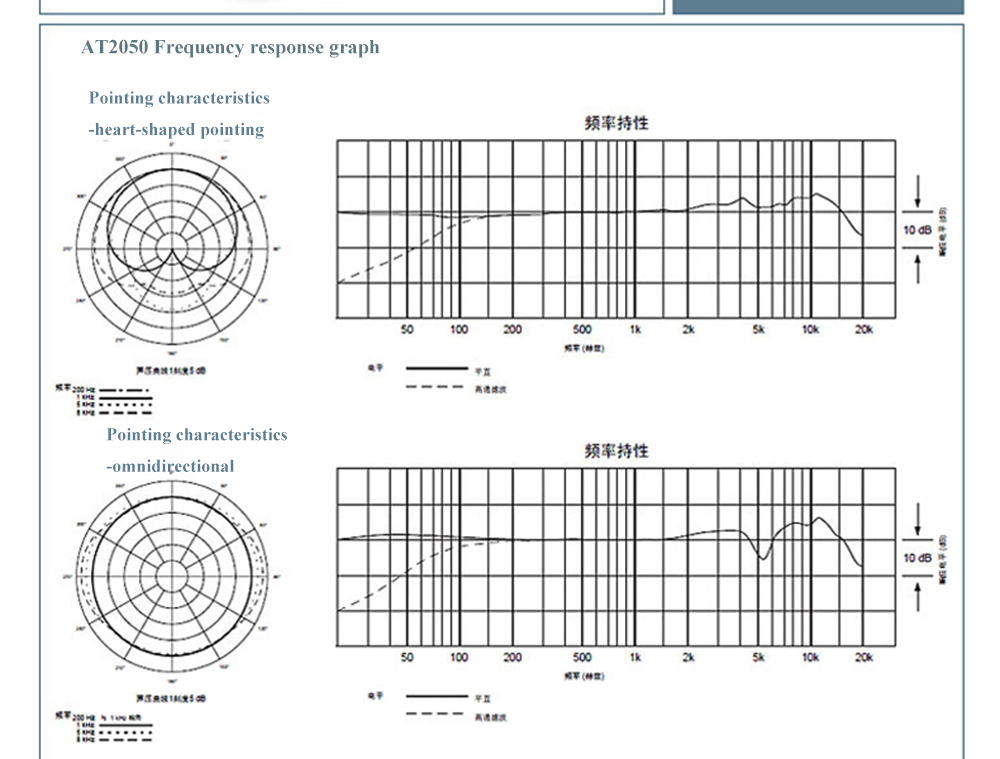
Task: Click the 2k axis label under omnidirectional chart
Action: (x=688, y=658)
